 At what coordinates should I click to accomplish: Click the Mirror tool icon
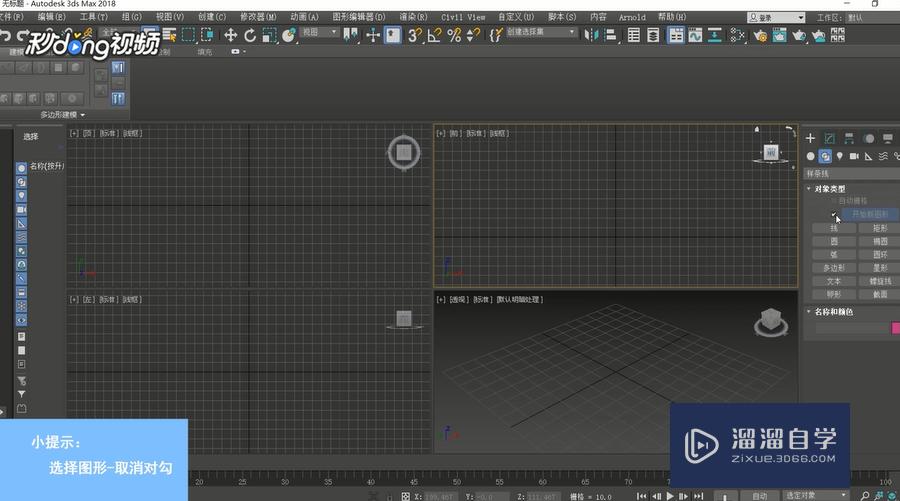[x=591, y=36]
